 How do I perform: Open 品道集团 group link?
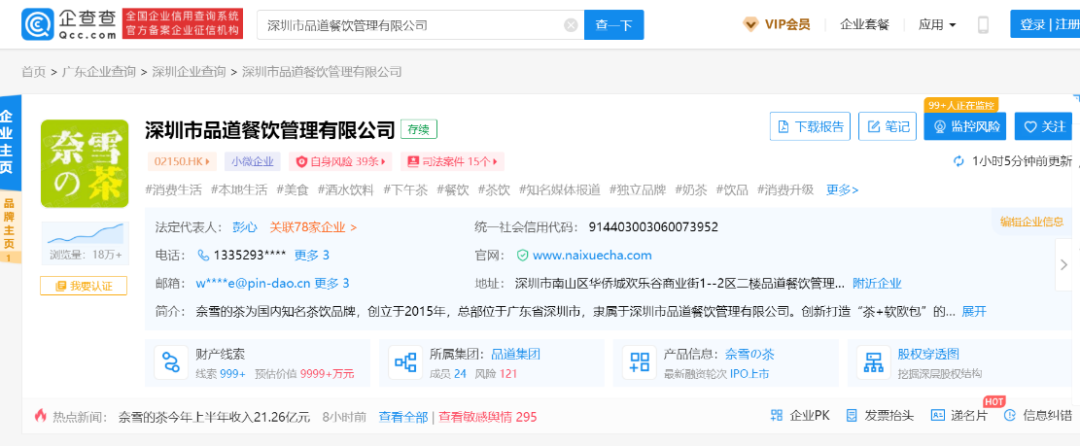(x=515, y=354)
